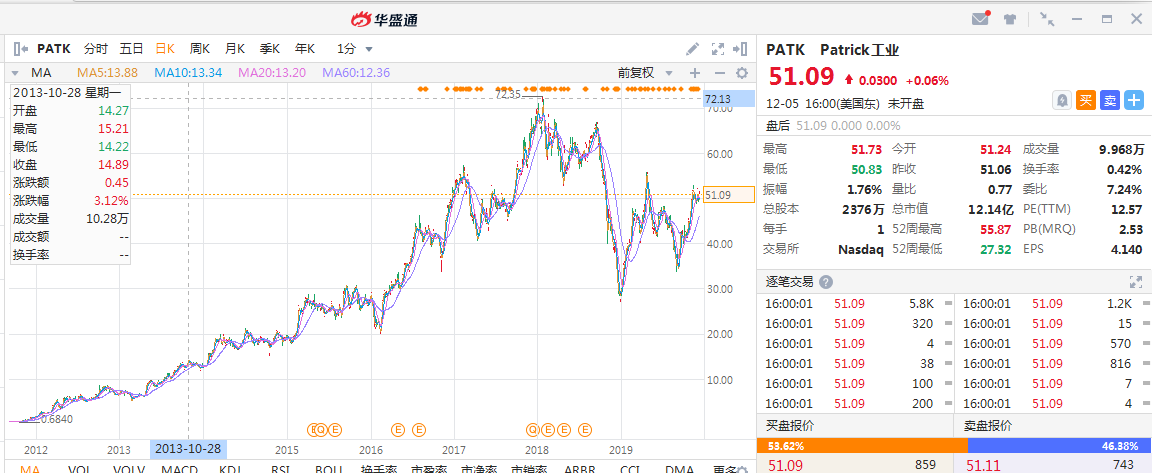Set a price alert with the bell icon
Screen dimensions: 1152x473
(1062, 101)
